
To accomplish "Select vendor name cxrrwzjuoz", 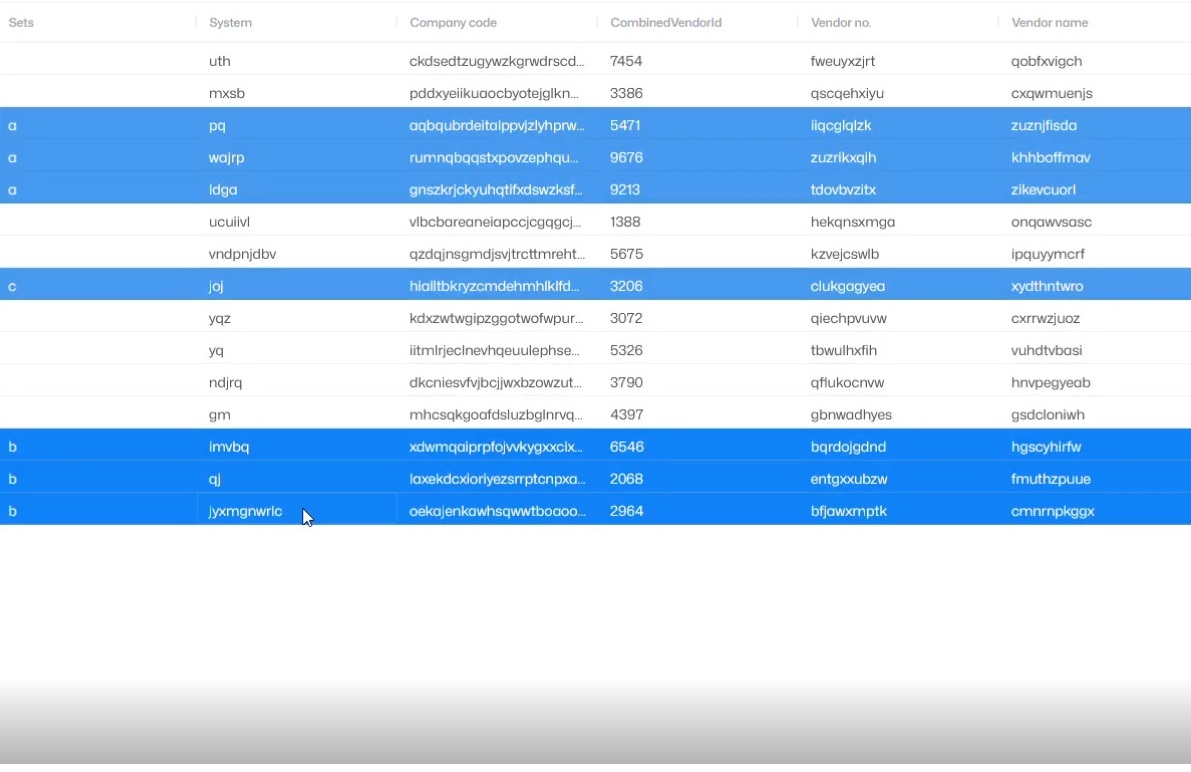I will tap(1047, 318).
